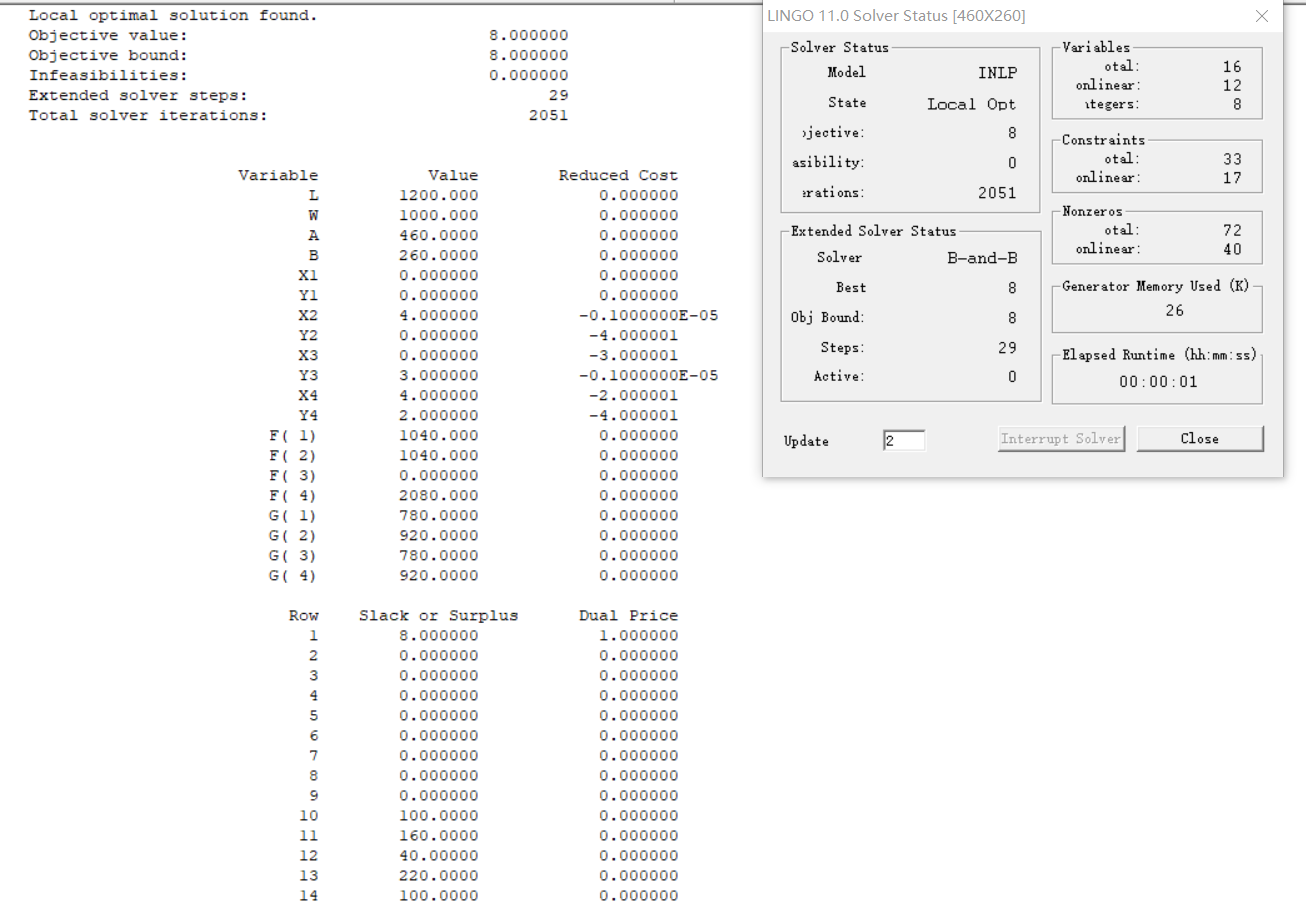Click 'Extended Solver Status' group label
Screen dimensions: 1306x910
pos(873,231)
